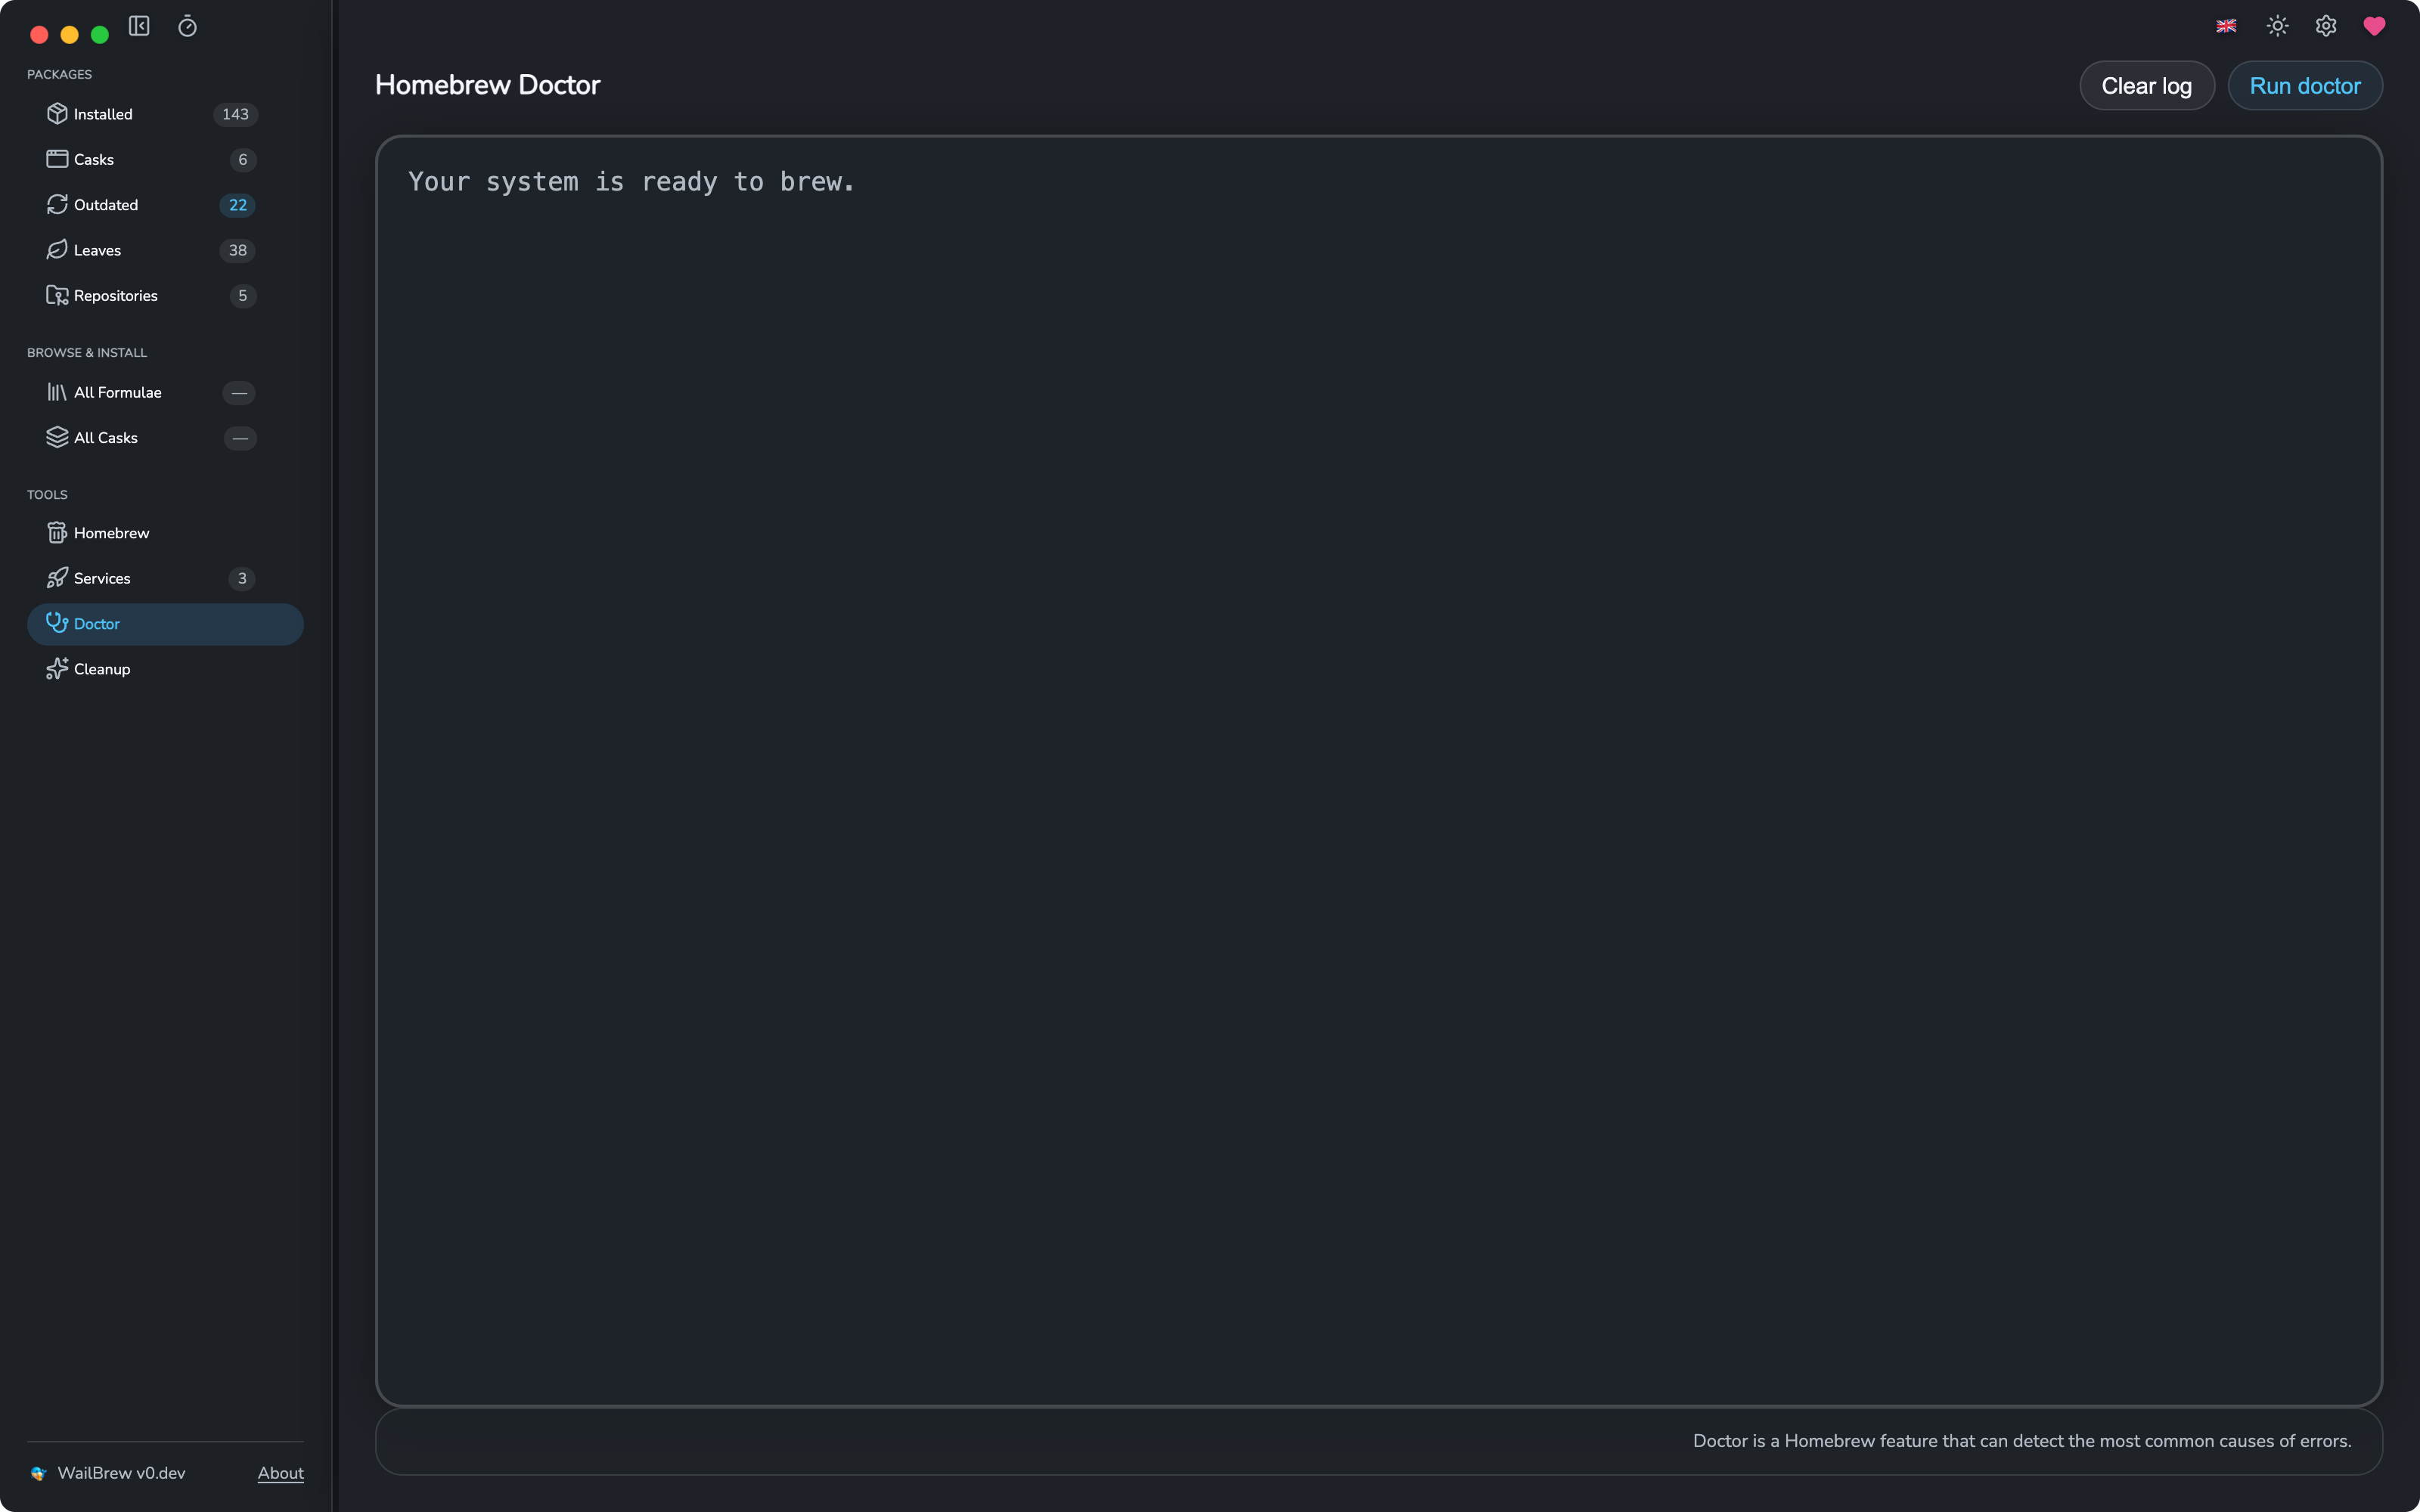The width and height of the screenshot is (2420, 1512).
Task: Click the Leaves leaf icon
Action: (x=57, y=250)
